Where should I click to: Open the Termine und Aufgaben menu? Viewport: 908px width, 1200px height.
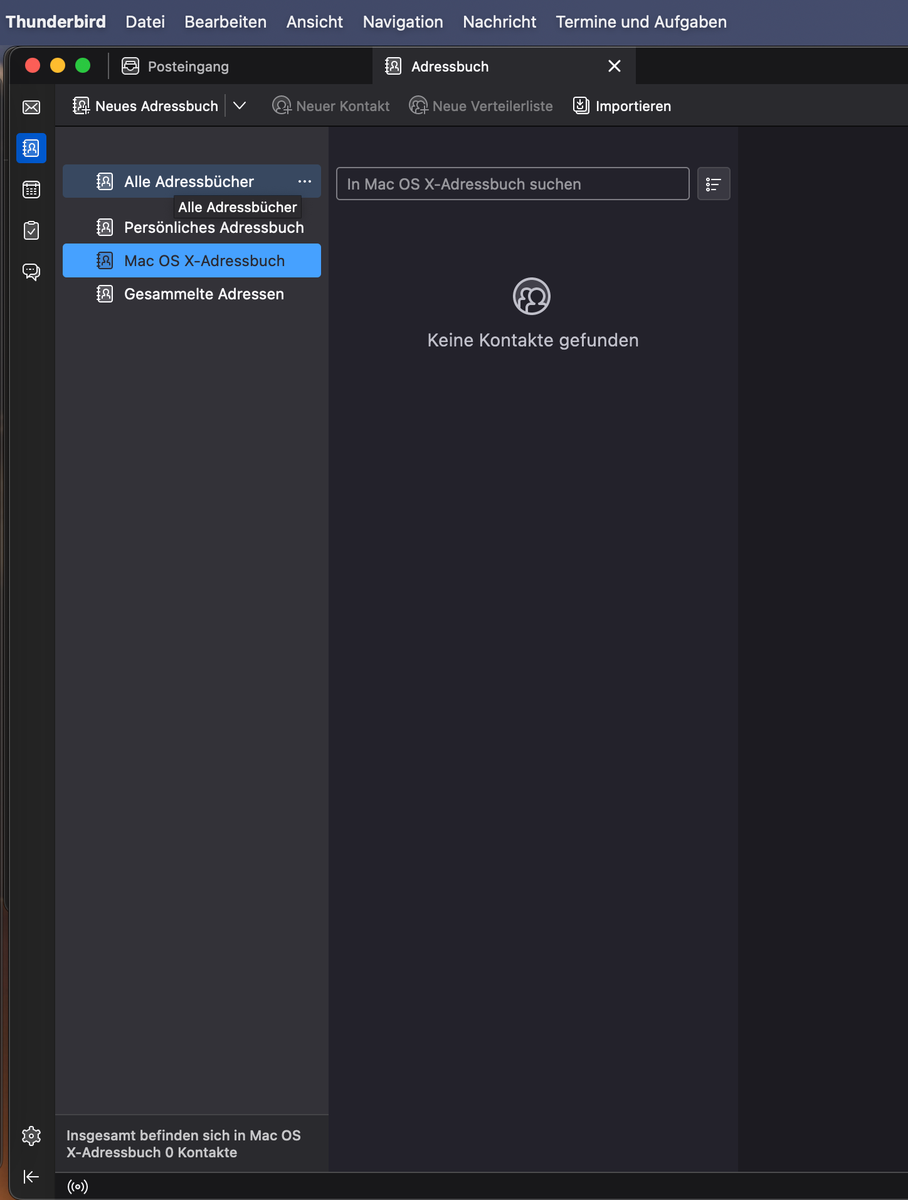tap(641, 21)
